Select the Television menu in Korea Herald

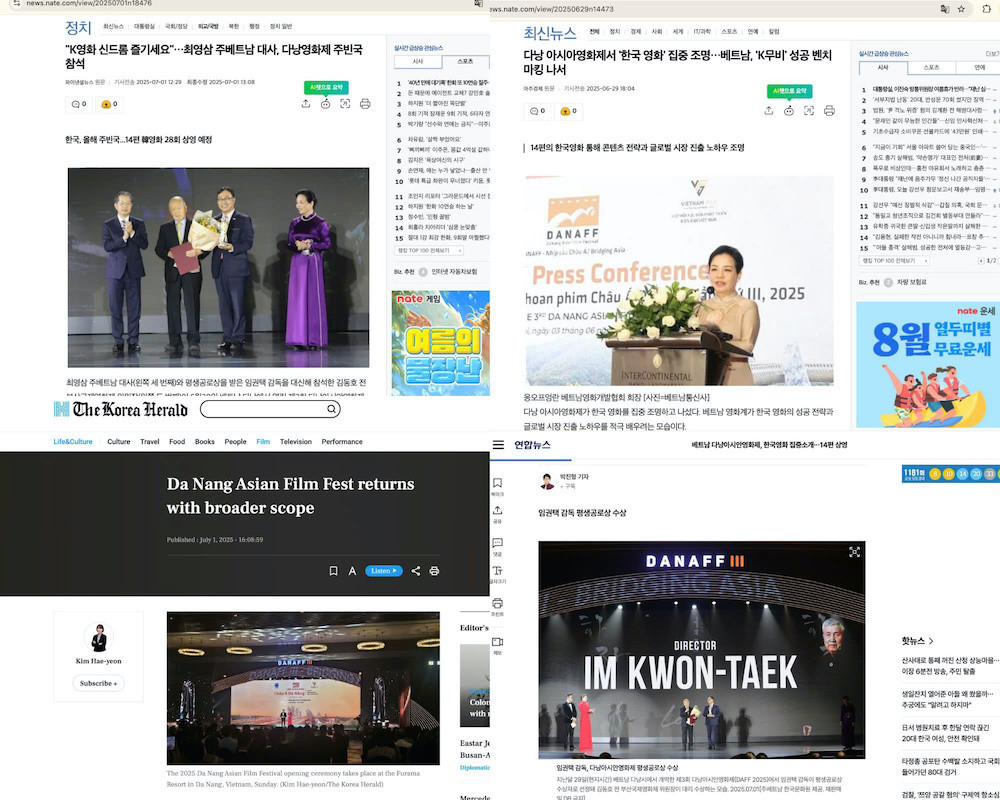[295, 441]
